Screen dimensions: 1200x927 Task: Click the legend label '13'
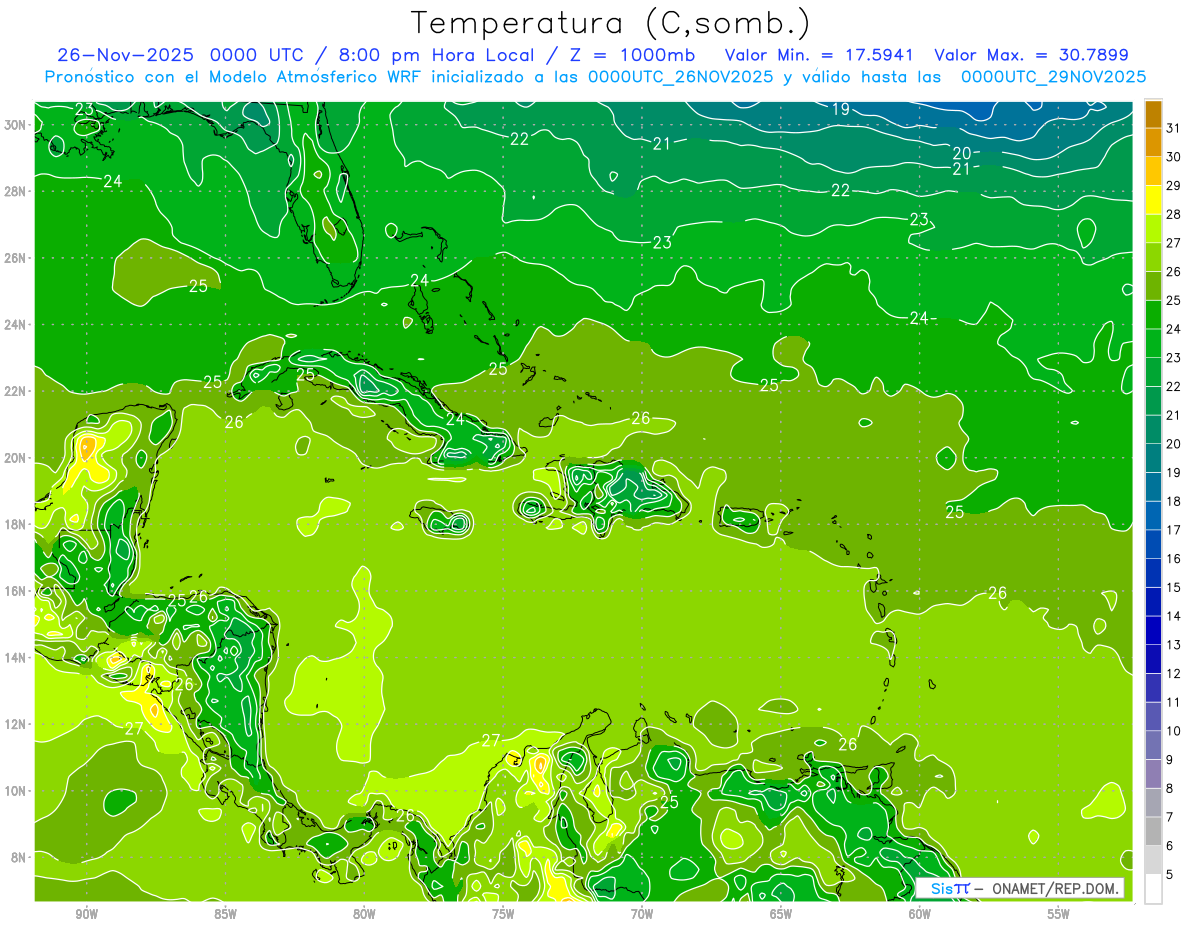coord(1173,645)
